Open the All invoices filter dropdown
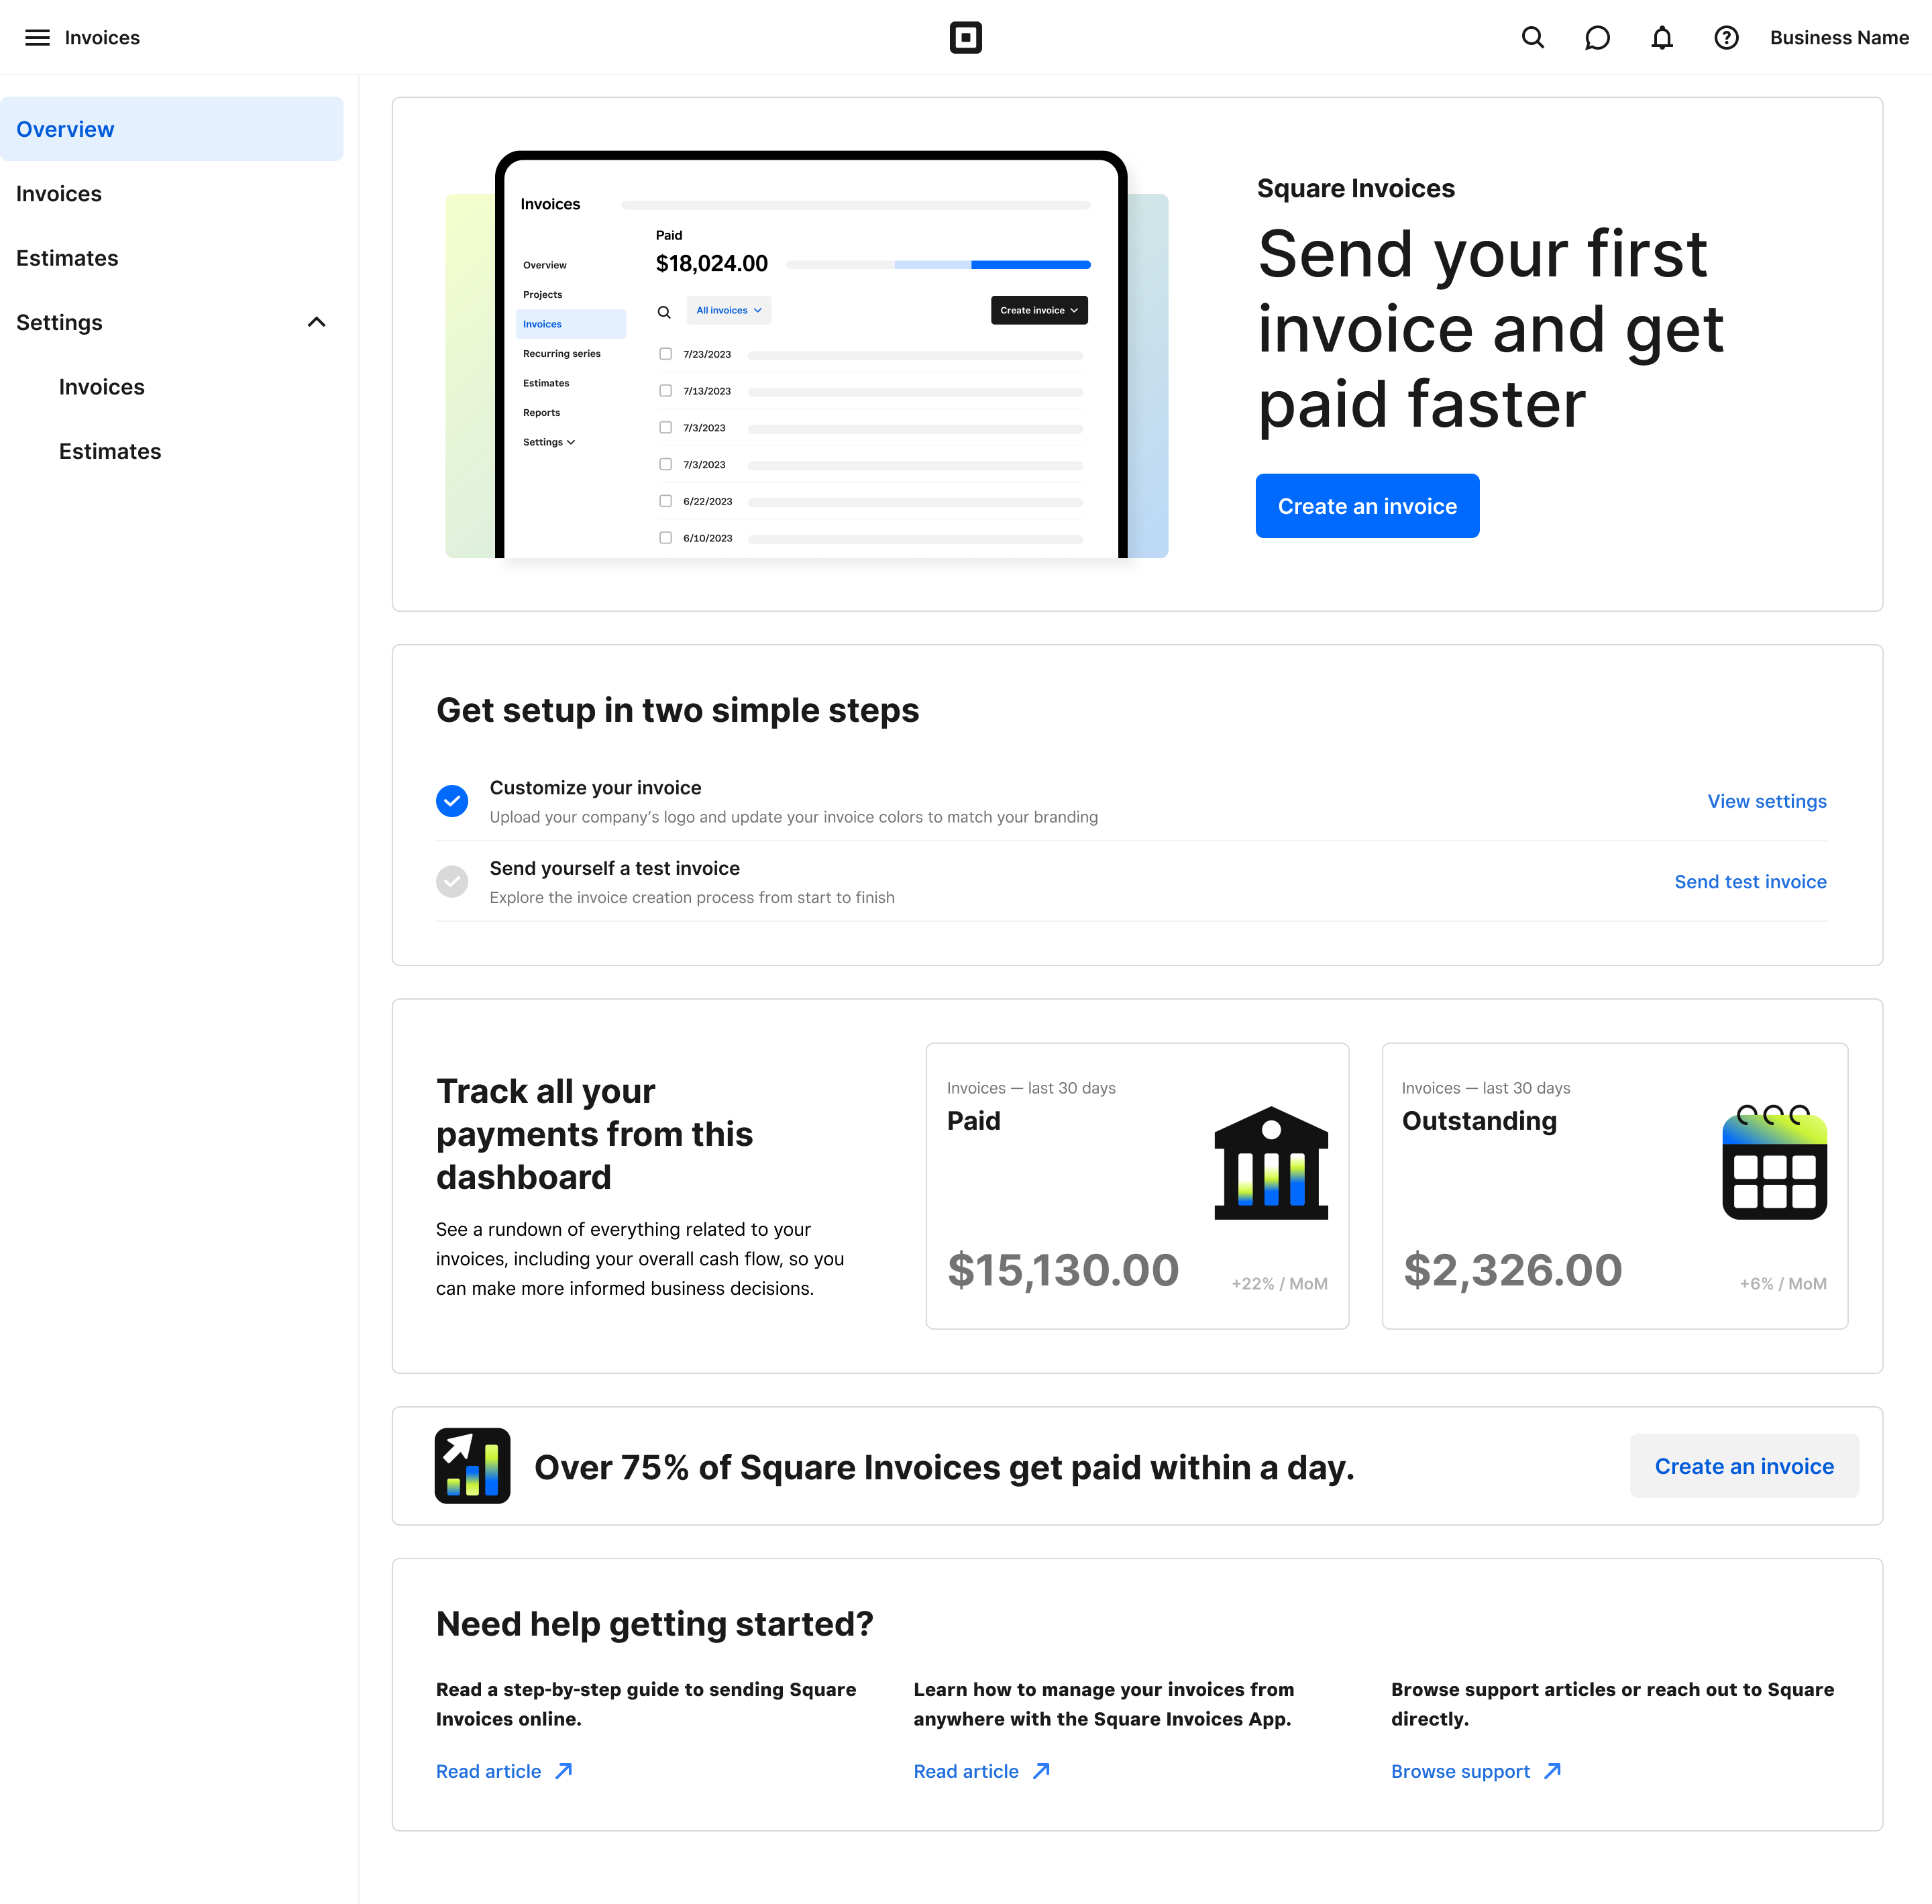This screenshot has height=1904, width=1932. coord(728,310)
